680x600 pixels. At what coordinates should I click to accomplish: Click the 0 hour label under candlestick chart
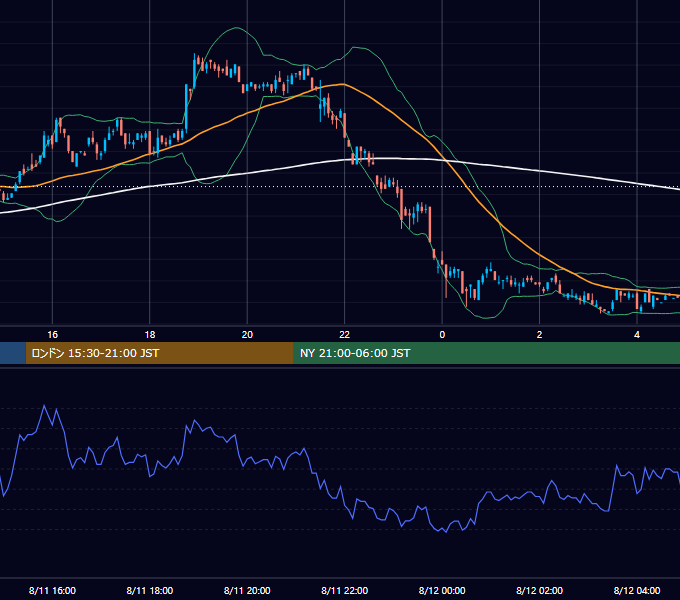442,335
